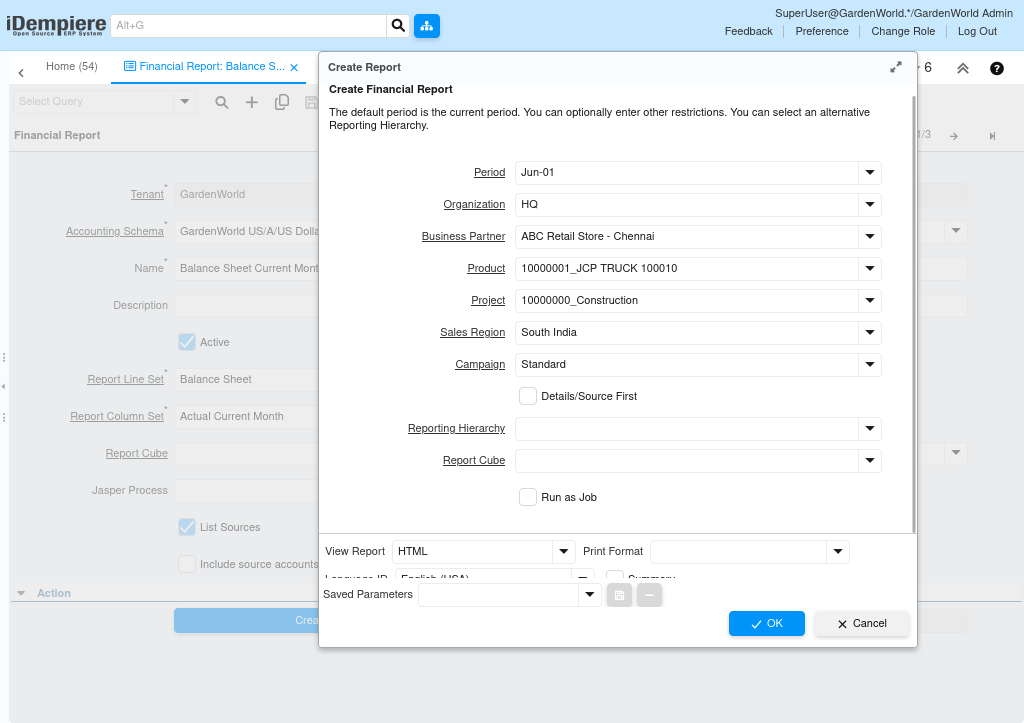The width and height of the screenshot is (1024, 723).
Task: Click the Cancel button
Action: (x=862, y=624)
